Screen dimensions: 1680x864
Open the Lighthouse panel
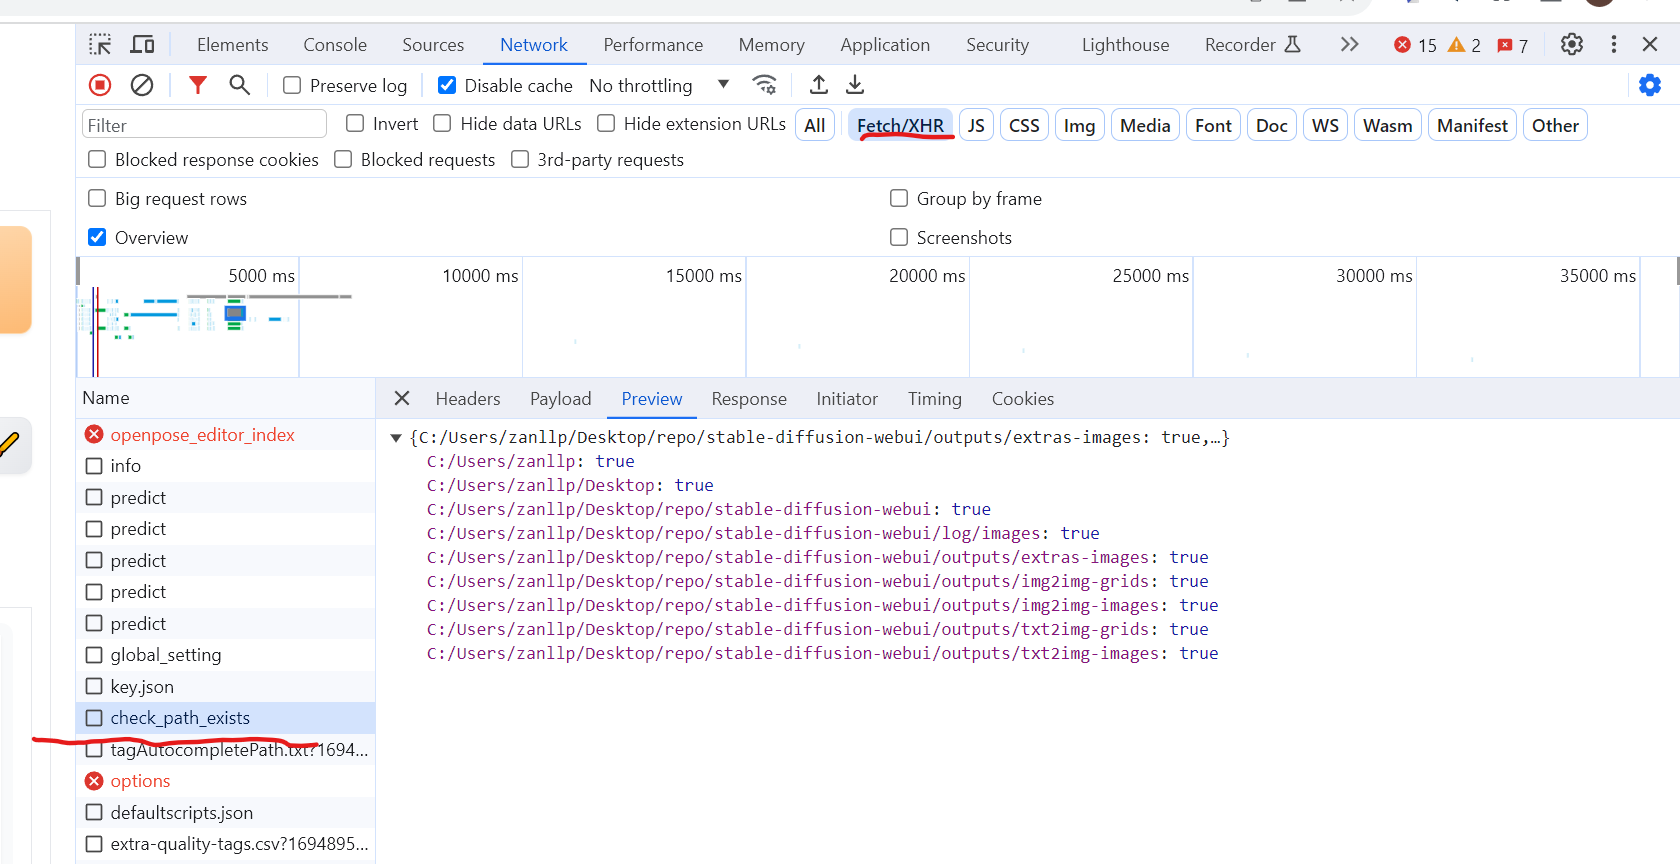click(1125, 45)
